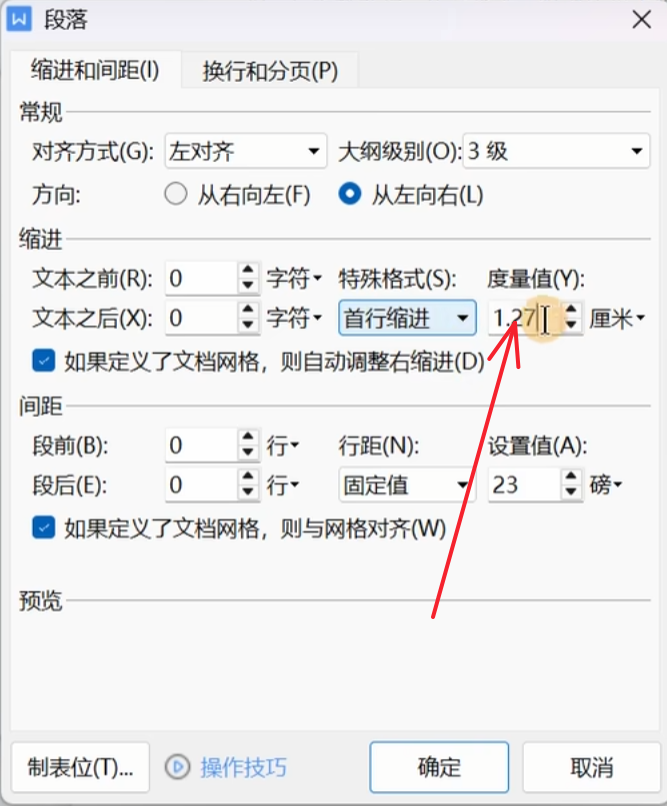Decrease 文本之前 value with down arrow

click(x=248, y=286)
